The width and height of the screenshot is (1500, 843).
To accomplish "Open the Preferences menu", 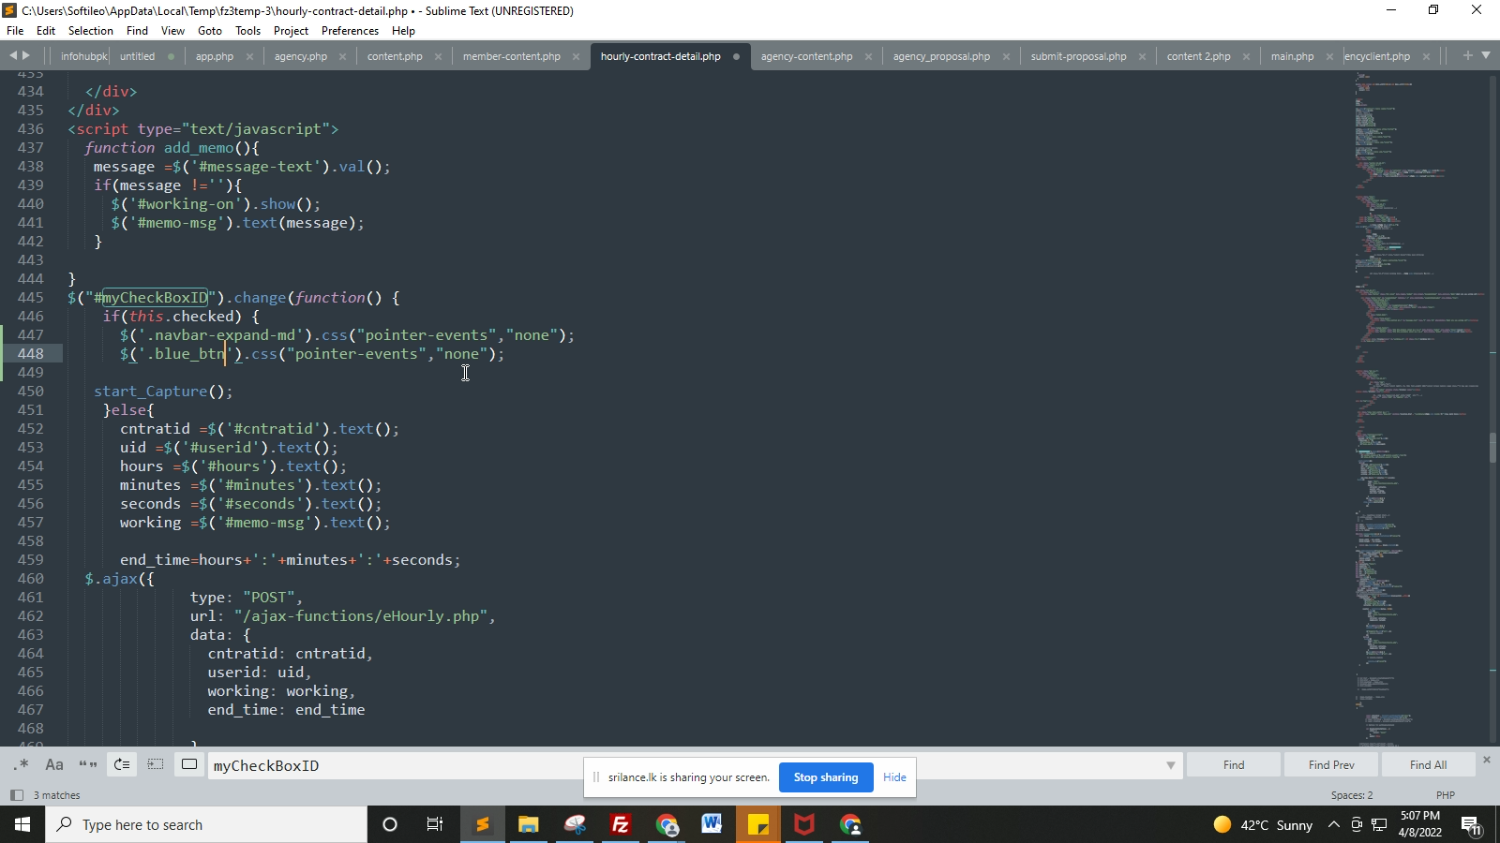I will coord(349,31).
